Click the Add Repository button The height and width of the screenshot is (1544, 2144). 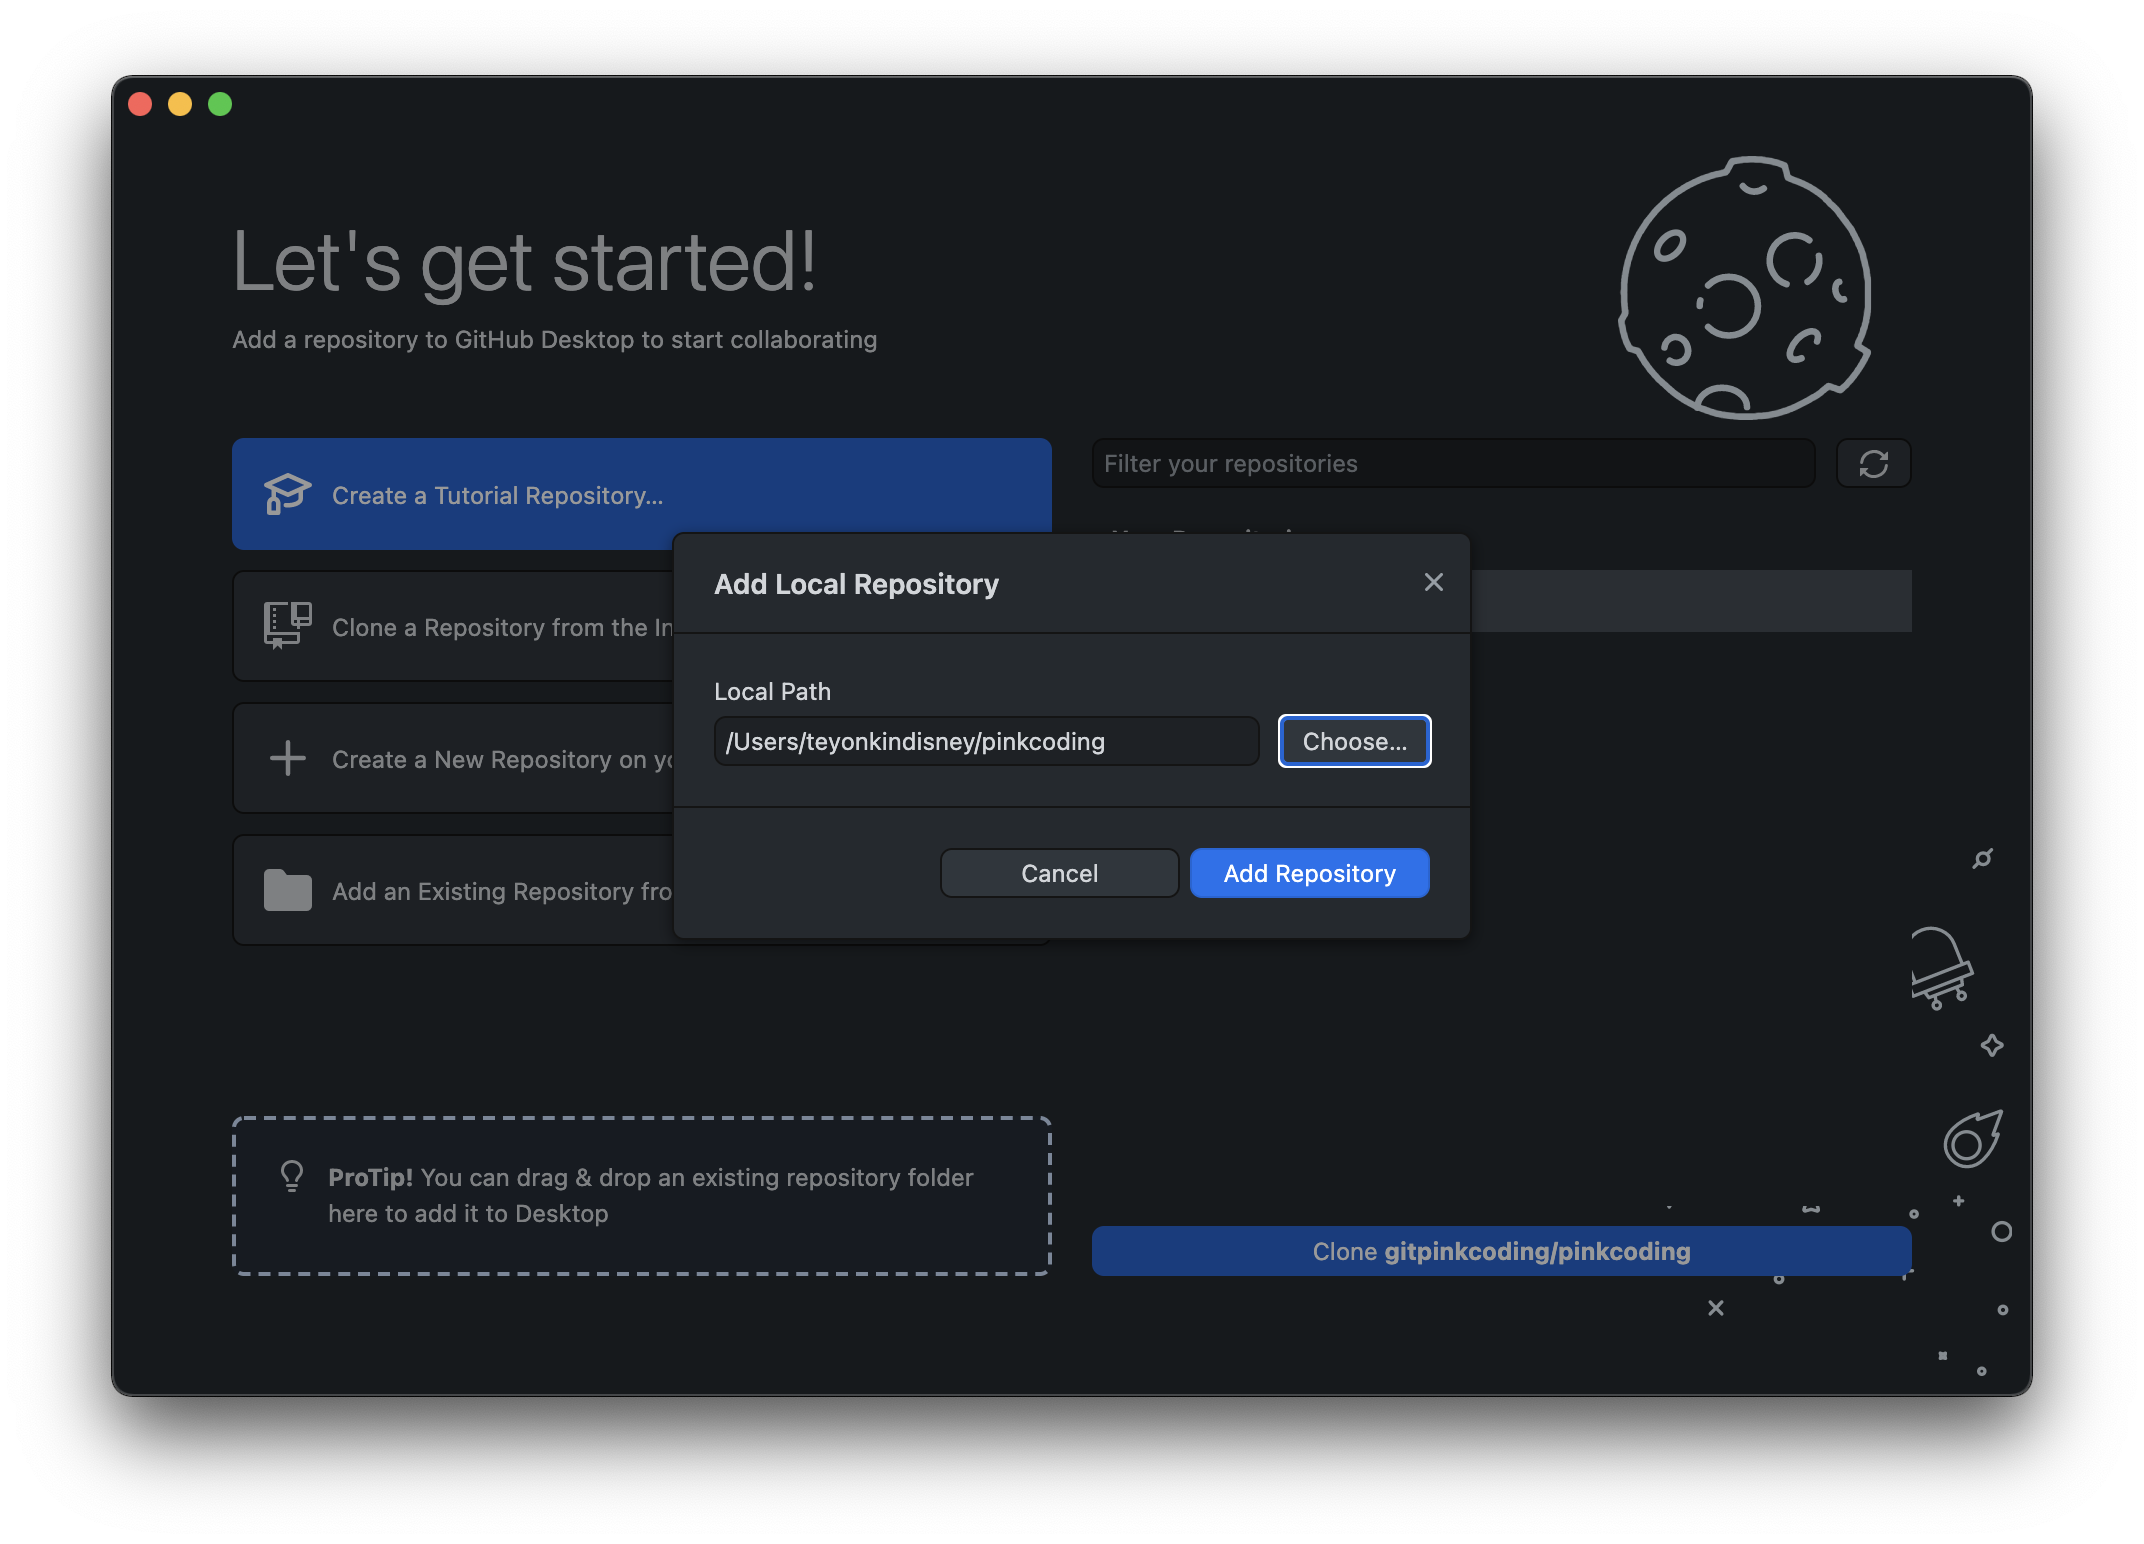(1309, 873)
